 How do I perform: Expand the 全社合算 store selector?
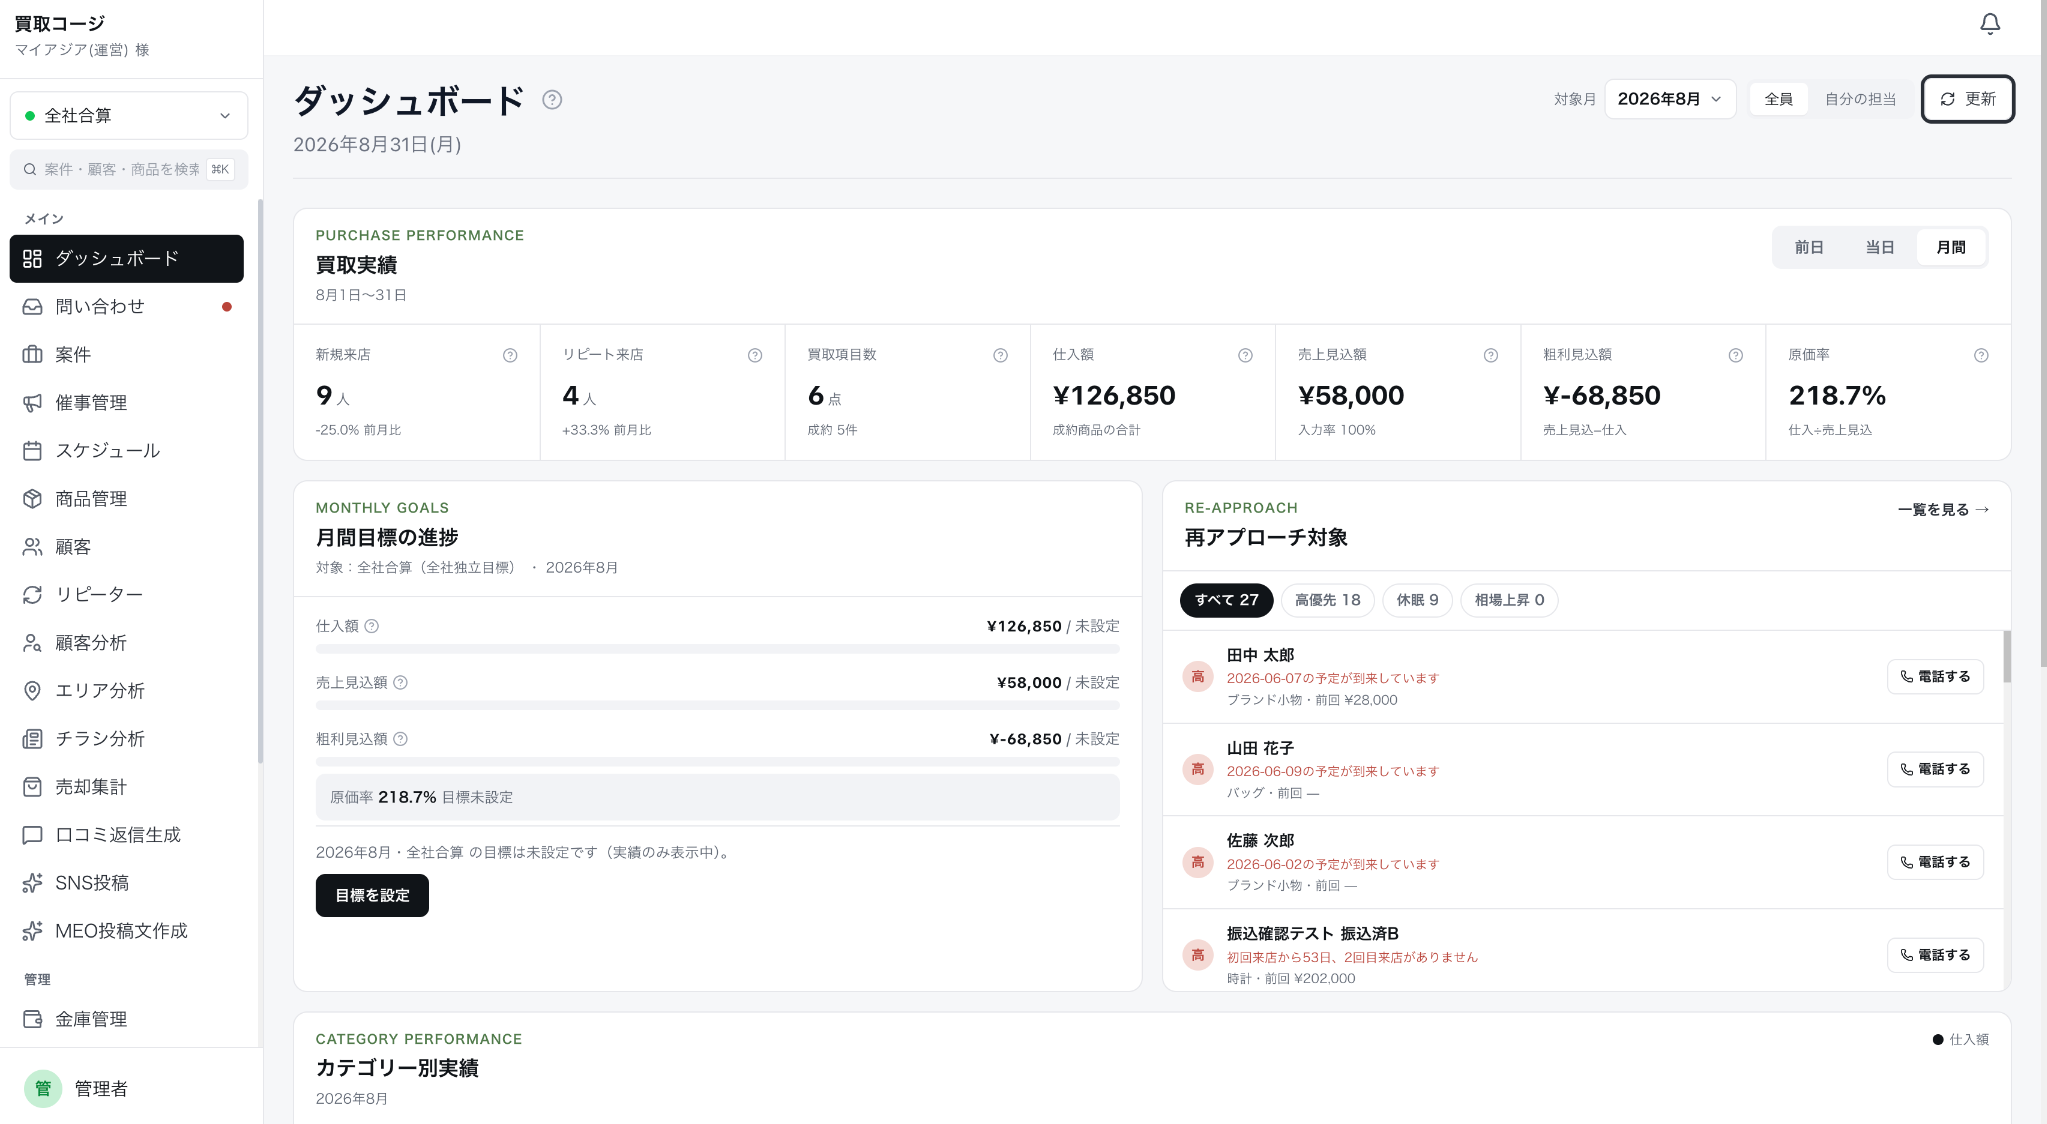129,116
